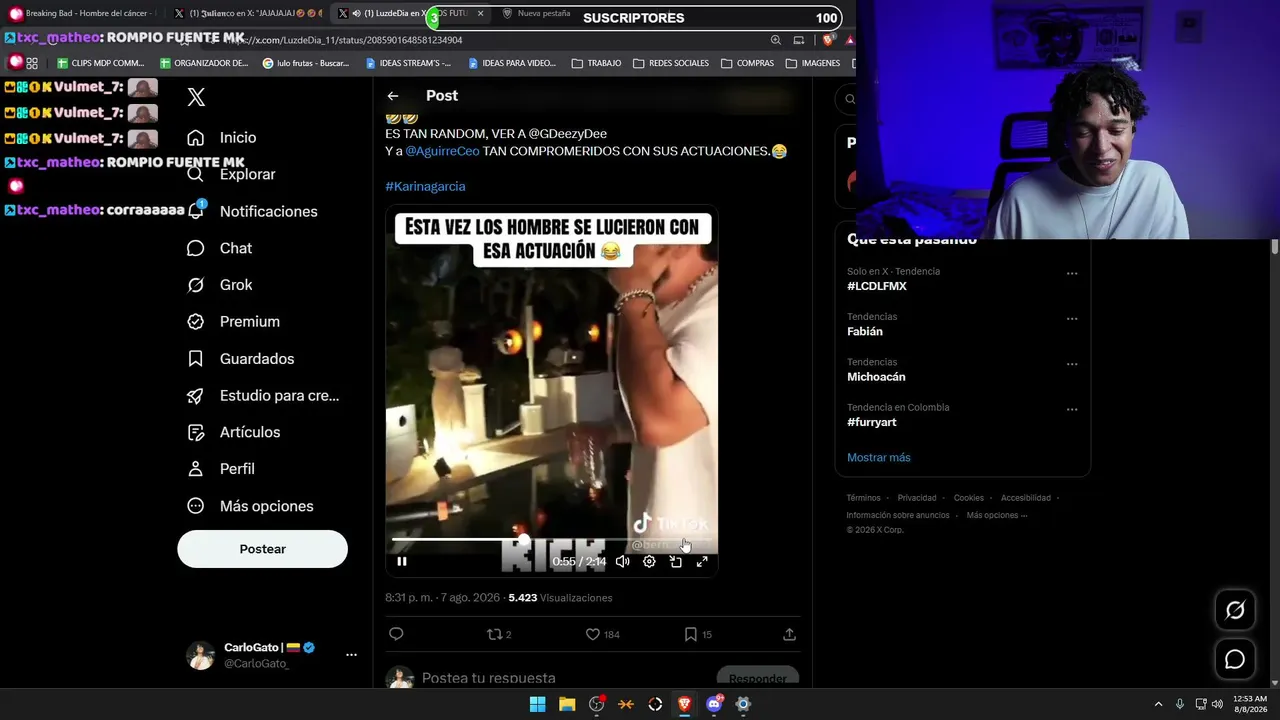Enter fullscreen video mode
This screenshot has width=1280, height=720.
(702, 562)
